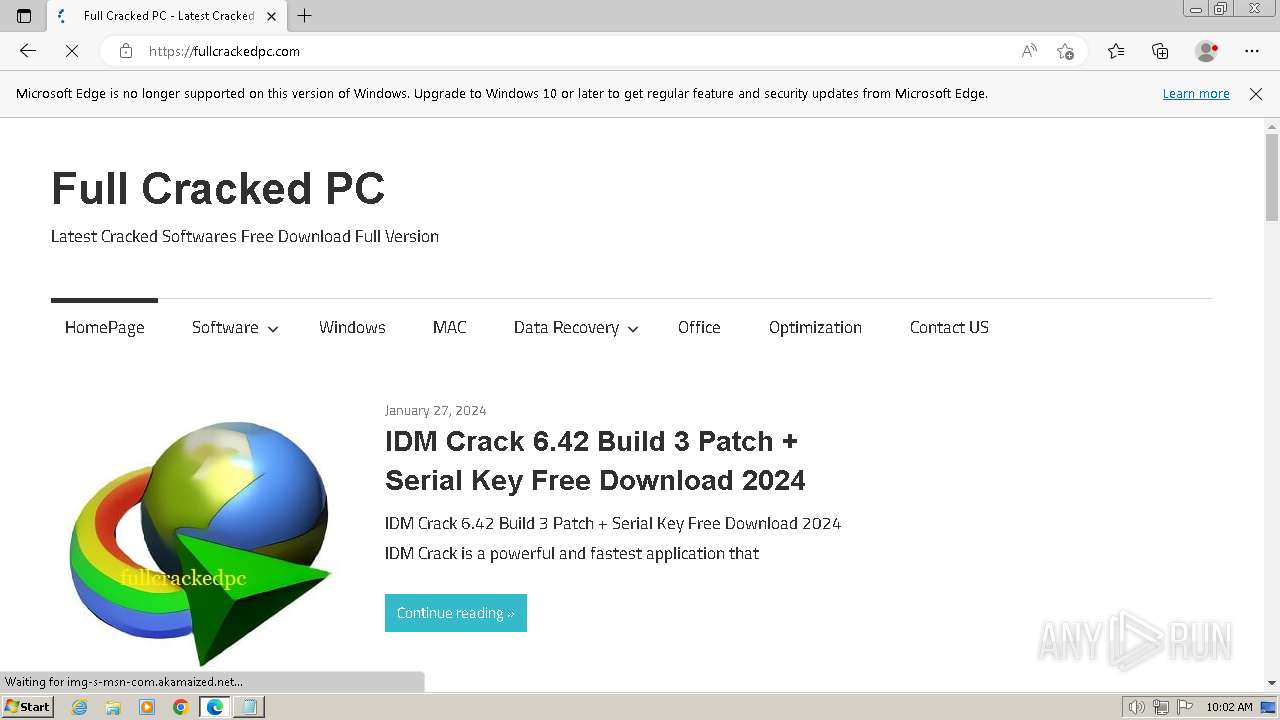The image size is (1280, 720).
Task: Open the Office menu item
Action: [699, 327]
